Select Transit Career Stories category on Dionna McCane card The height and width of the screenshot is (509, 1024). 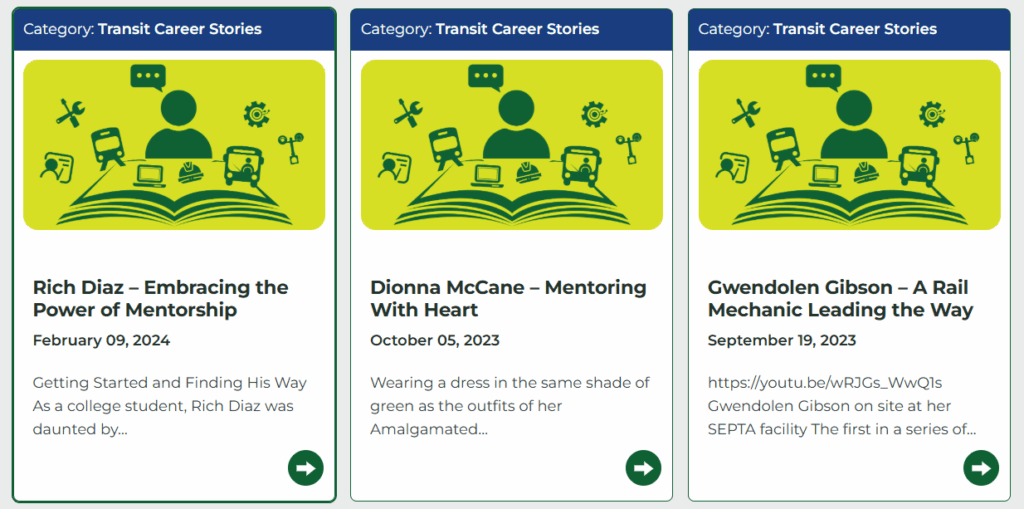(517, 29)
